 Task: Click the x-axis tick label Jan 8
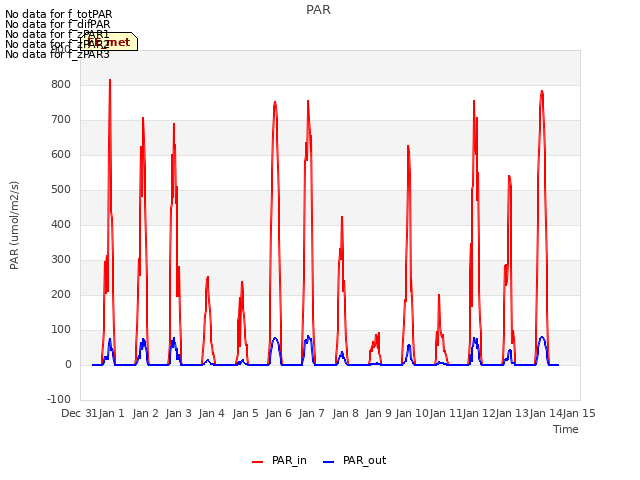(x=345, y=413)
